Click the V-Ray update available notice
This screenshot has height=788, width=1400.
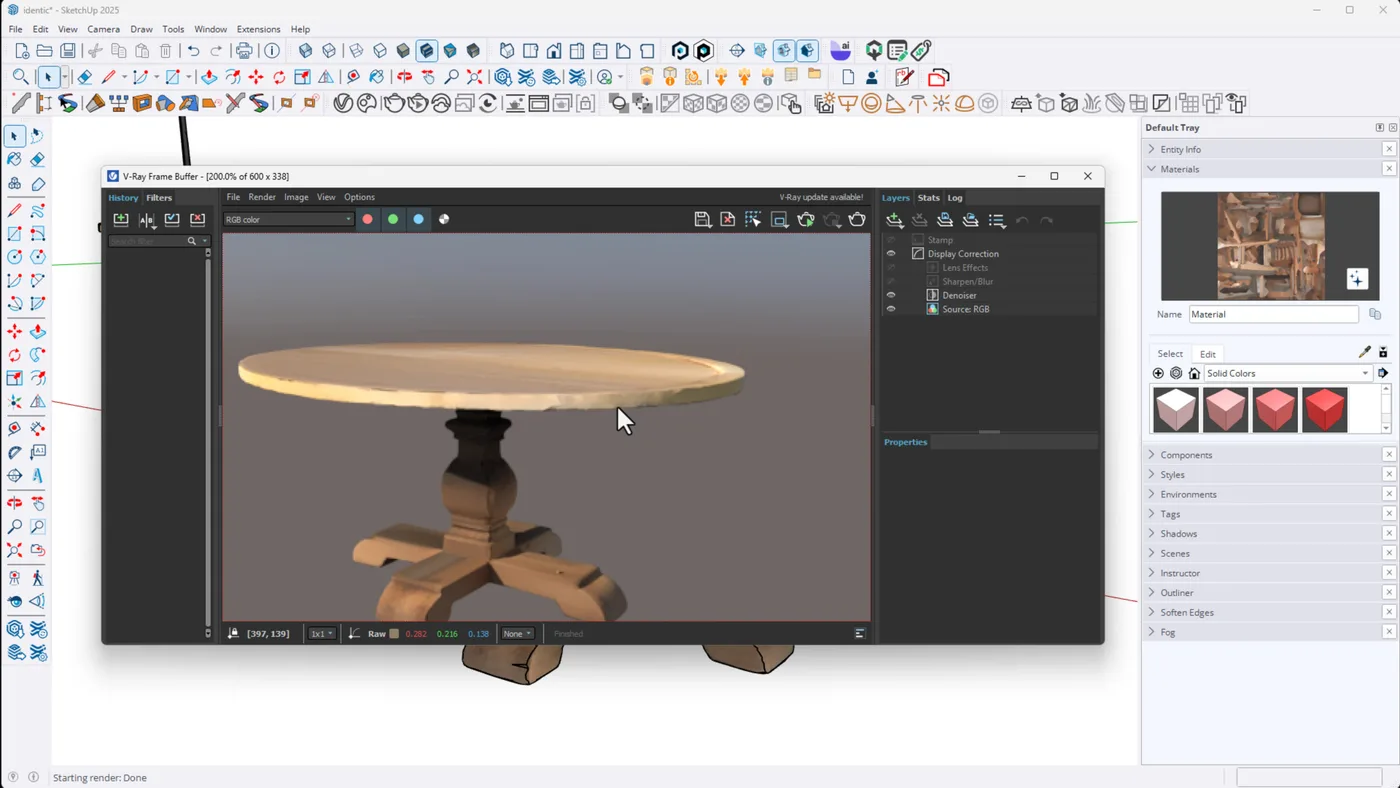point(821,198)
